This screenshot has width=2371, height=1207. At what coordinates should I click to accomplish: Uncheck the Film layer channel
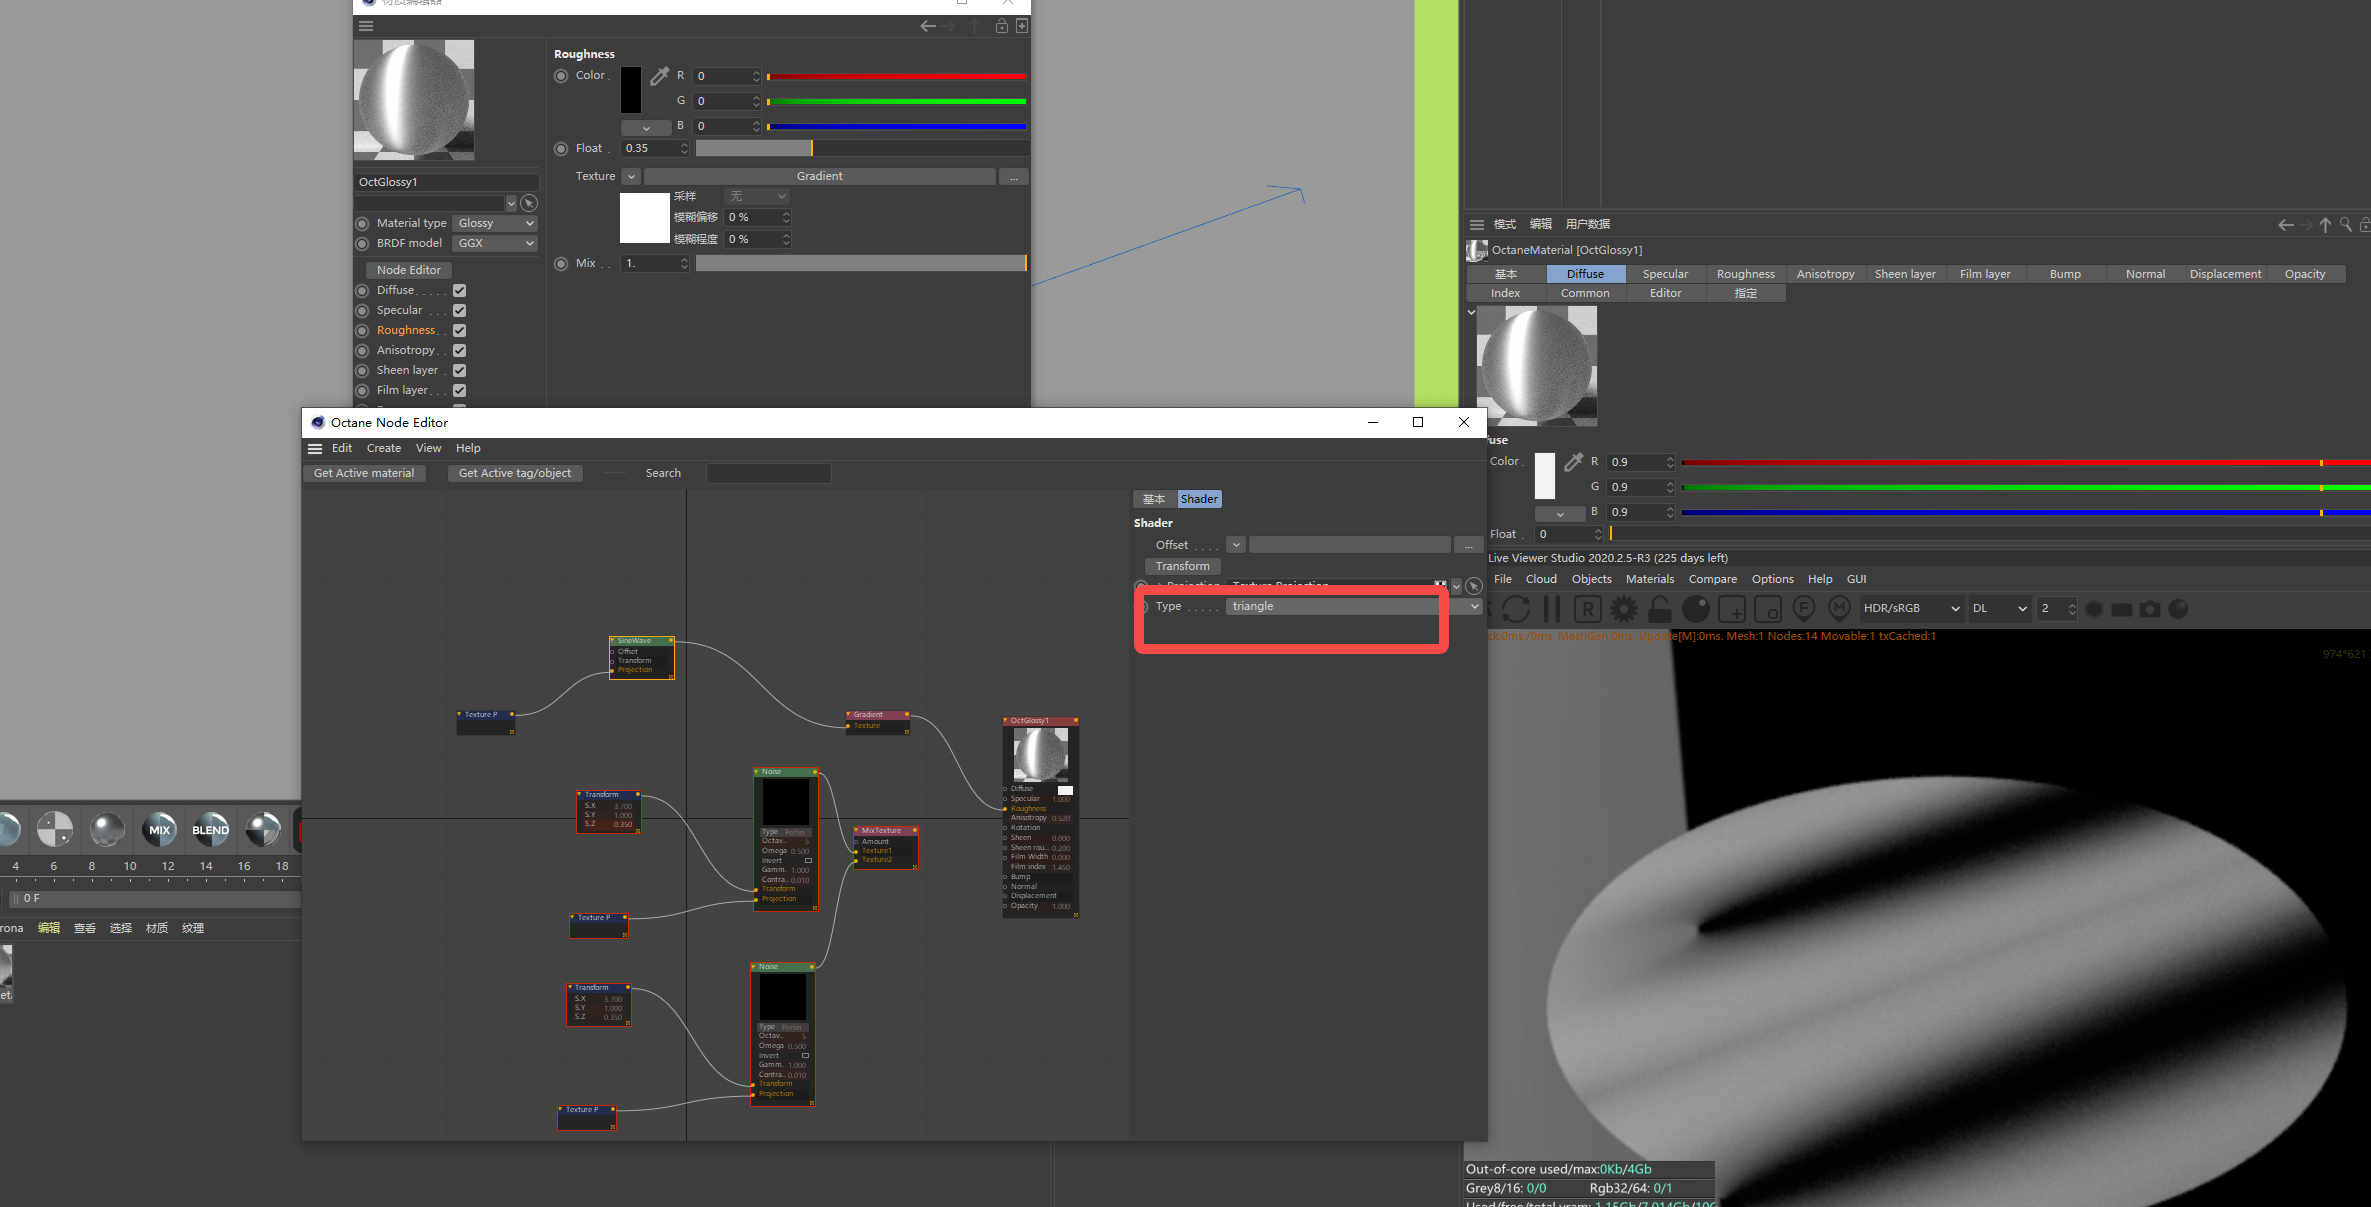click(x=459, y=390)
